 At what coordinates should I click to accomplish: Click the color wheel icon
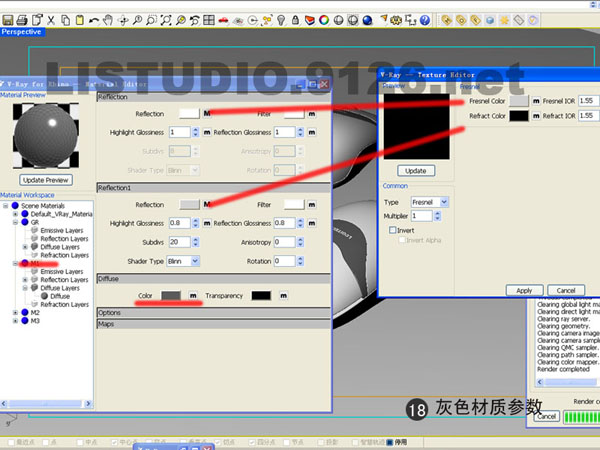coord(324,20)
